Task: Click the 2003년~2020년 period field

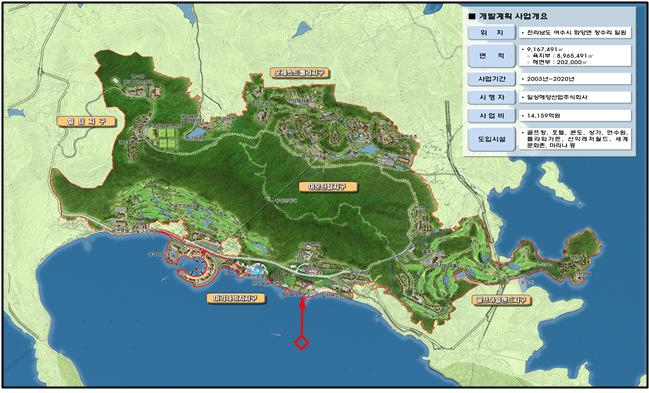Action: (x=575, y=79)
